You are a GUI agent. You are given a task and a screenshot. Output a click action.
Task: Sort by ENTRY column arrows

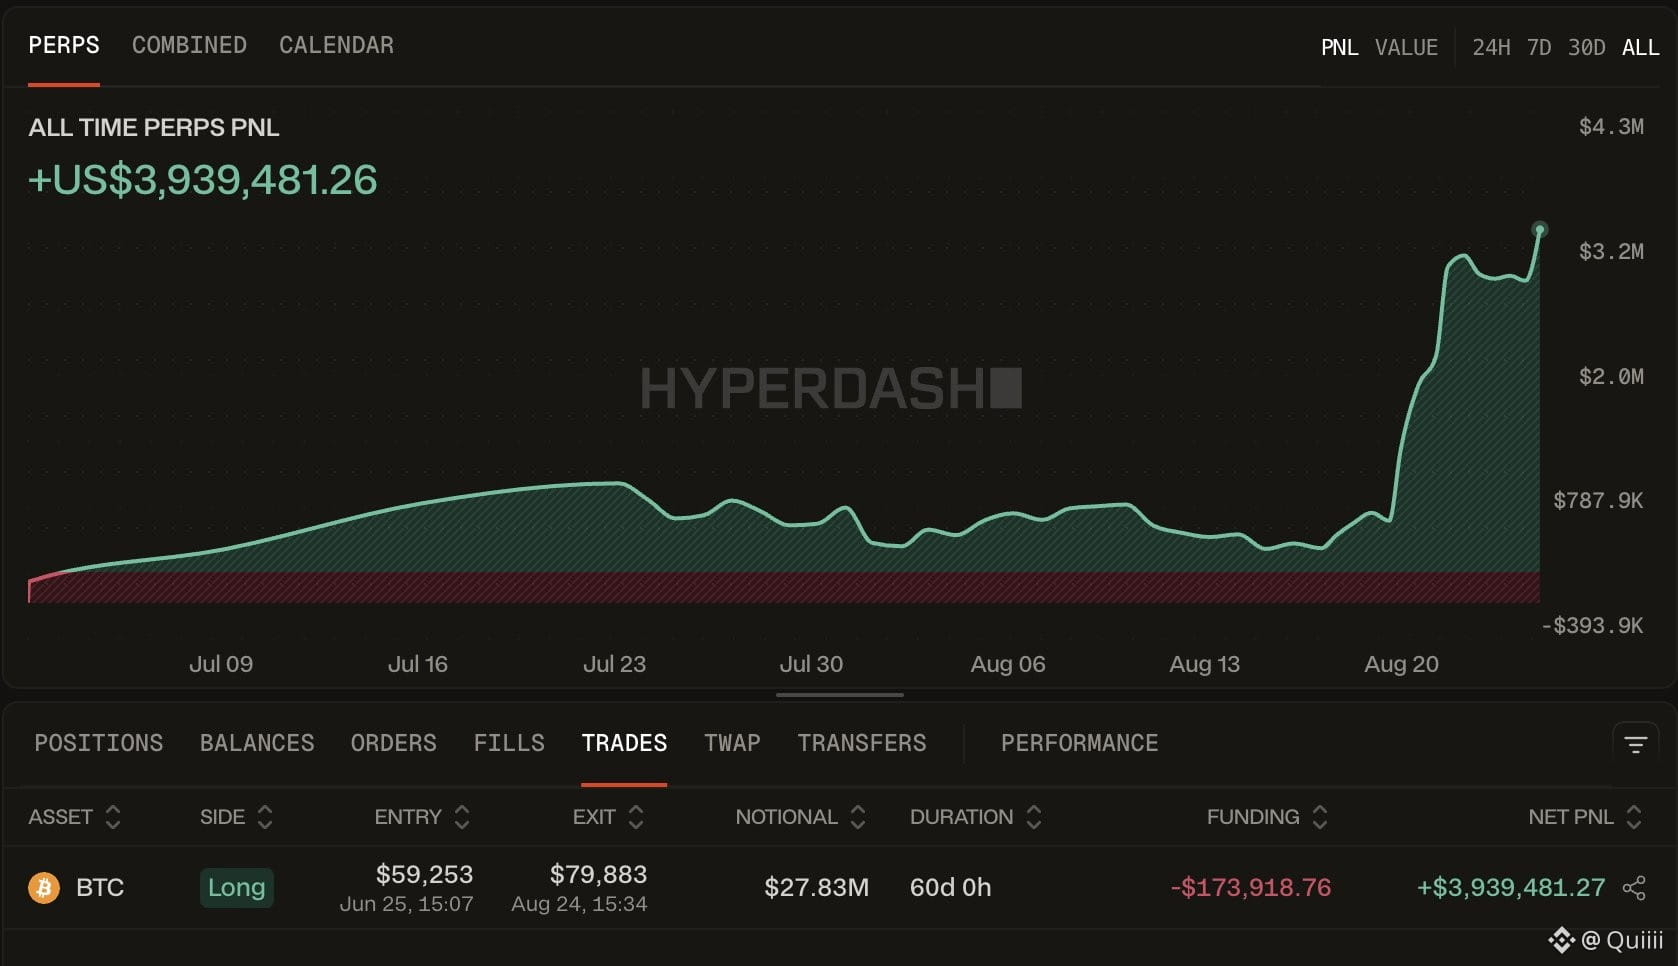462,817
